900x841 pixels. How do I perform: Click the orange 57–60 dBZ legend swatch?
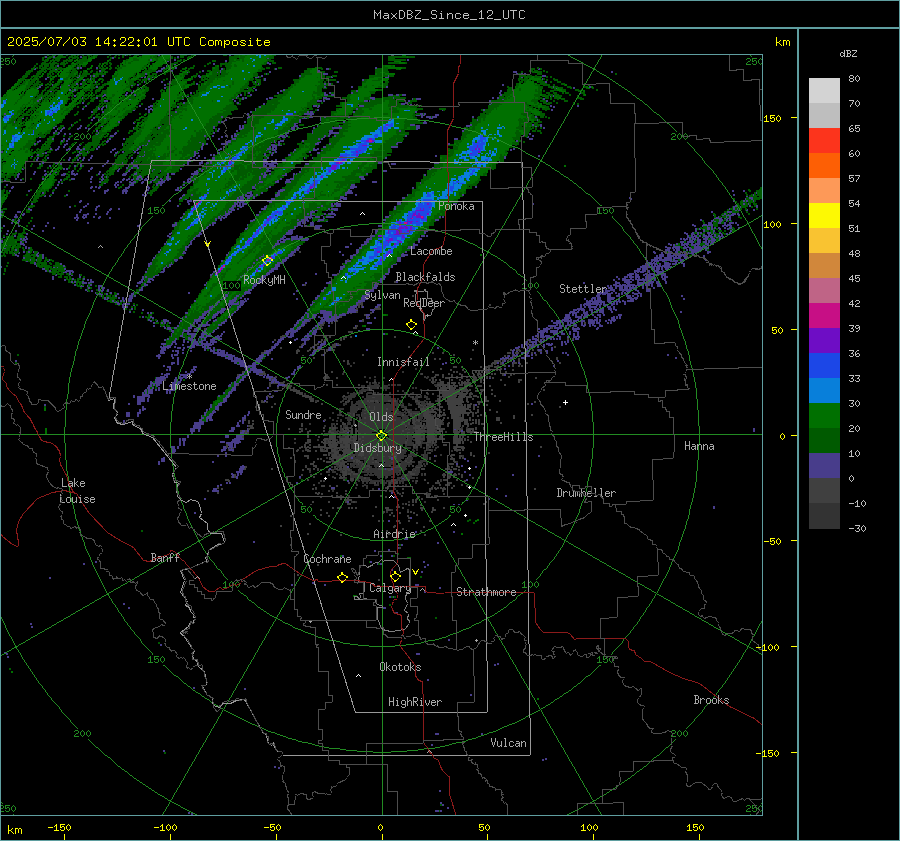coord(824,166)
